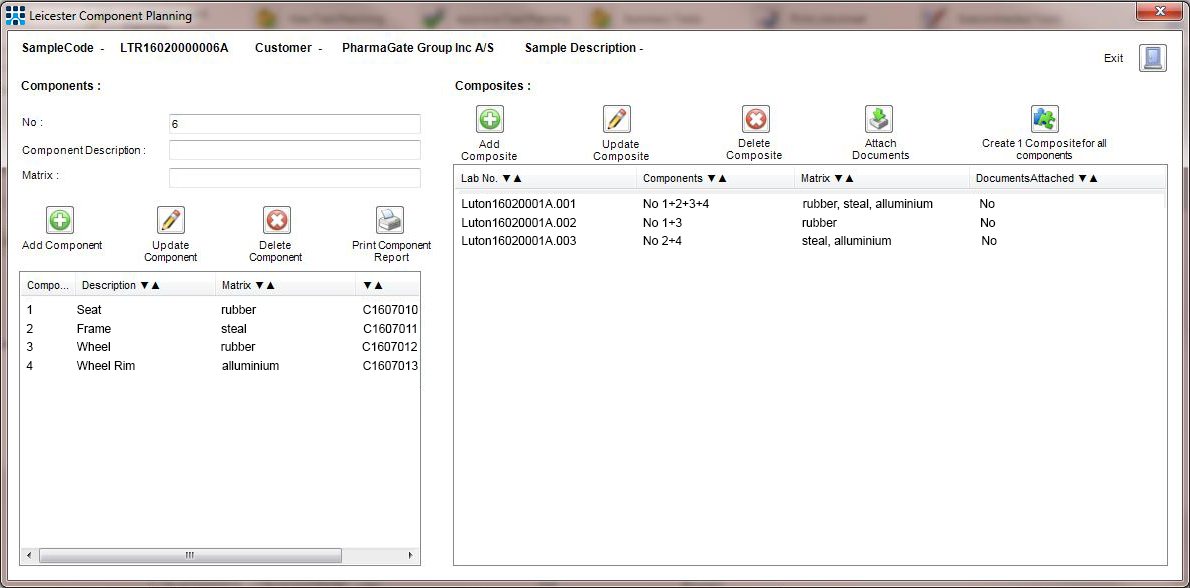Click the components list horizontal scrollbar
The width and height of the screenshot is (1190, 588).
pyautogui.click(x=188, y=555)
